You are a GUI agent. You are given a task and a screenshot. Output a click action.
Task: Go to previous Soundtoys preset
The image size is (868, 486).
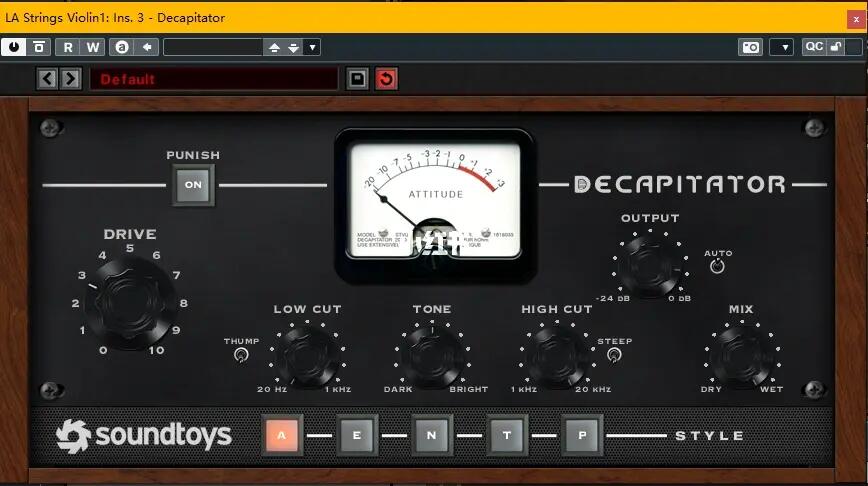point(47,79)
